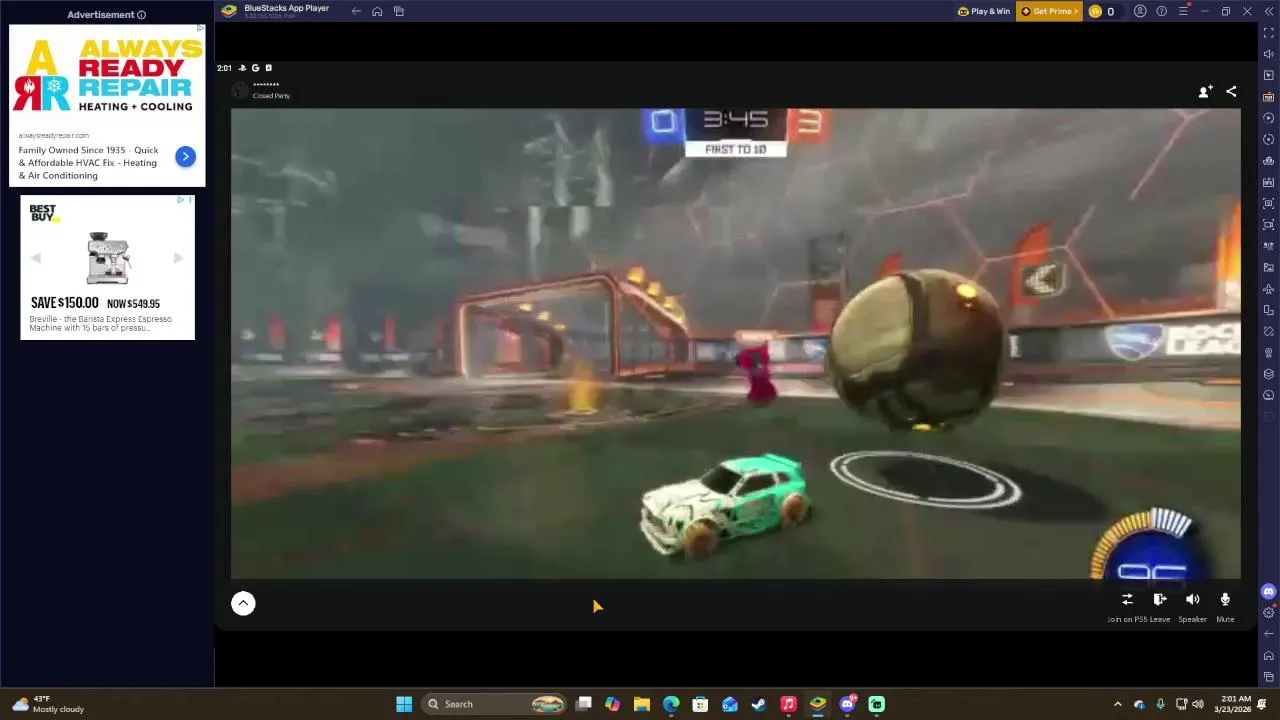Collapse the BlueStacks side toolbar with double arrows

tap(1269, 11)
